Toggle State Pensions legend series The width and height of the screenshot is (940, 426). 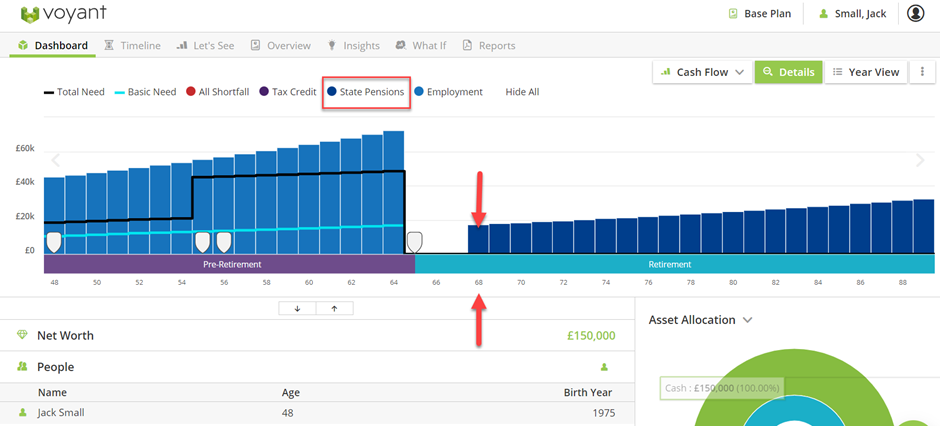(x=366, y=92)
